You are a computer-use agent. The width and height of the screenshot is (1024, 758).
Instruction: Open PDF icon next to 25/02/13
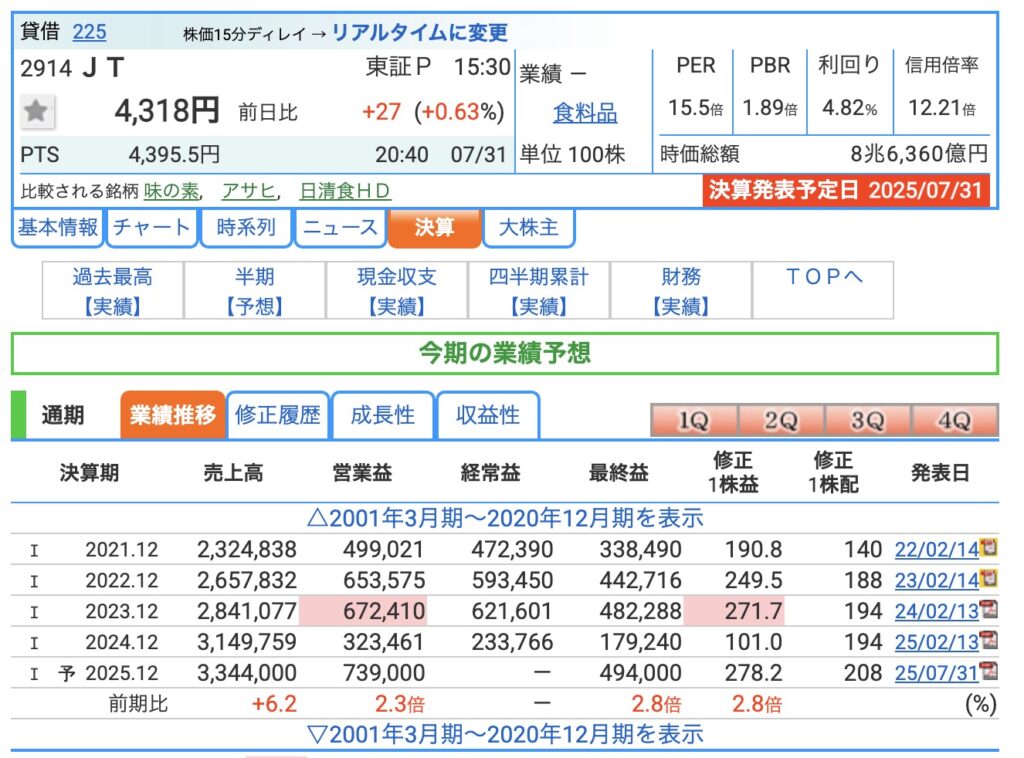(989, 640)
